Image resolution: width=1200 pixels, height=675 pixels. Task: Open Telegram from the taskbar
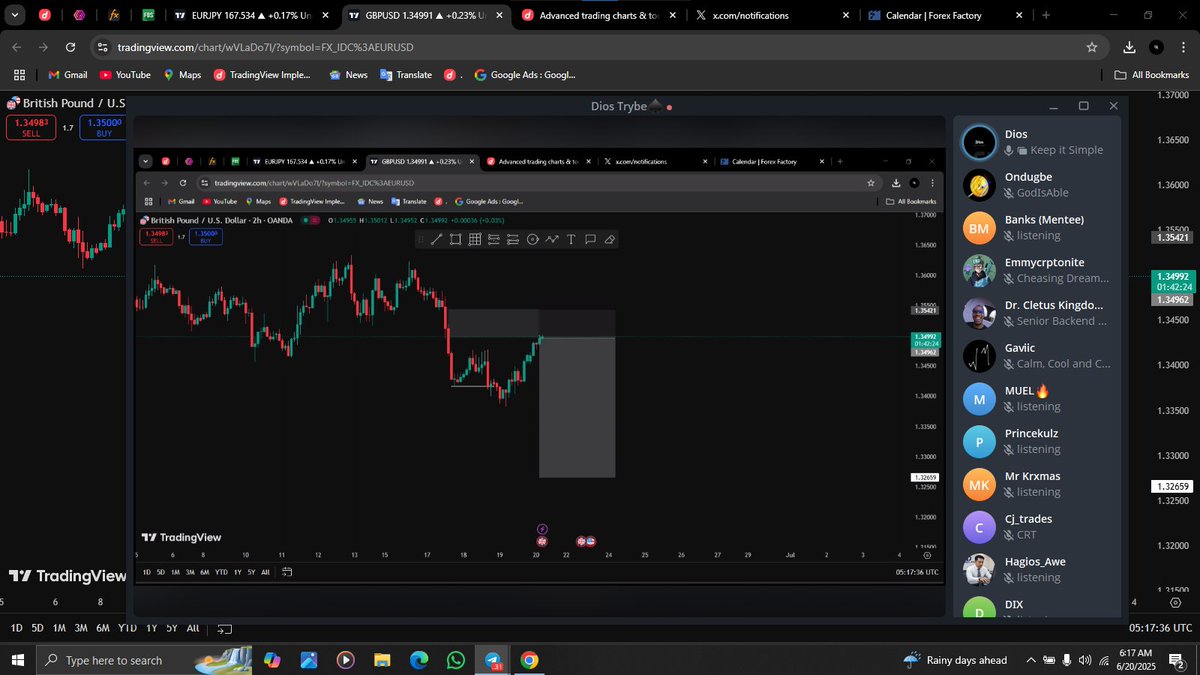[493, 661]
